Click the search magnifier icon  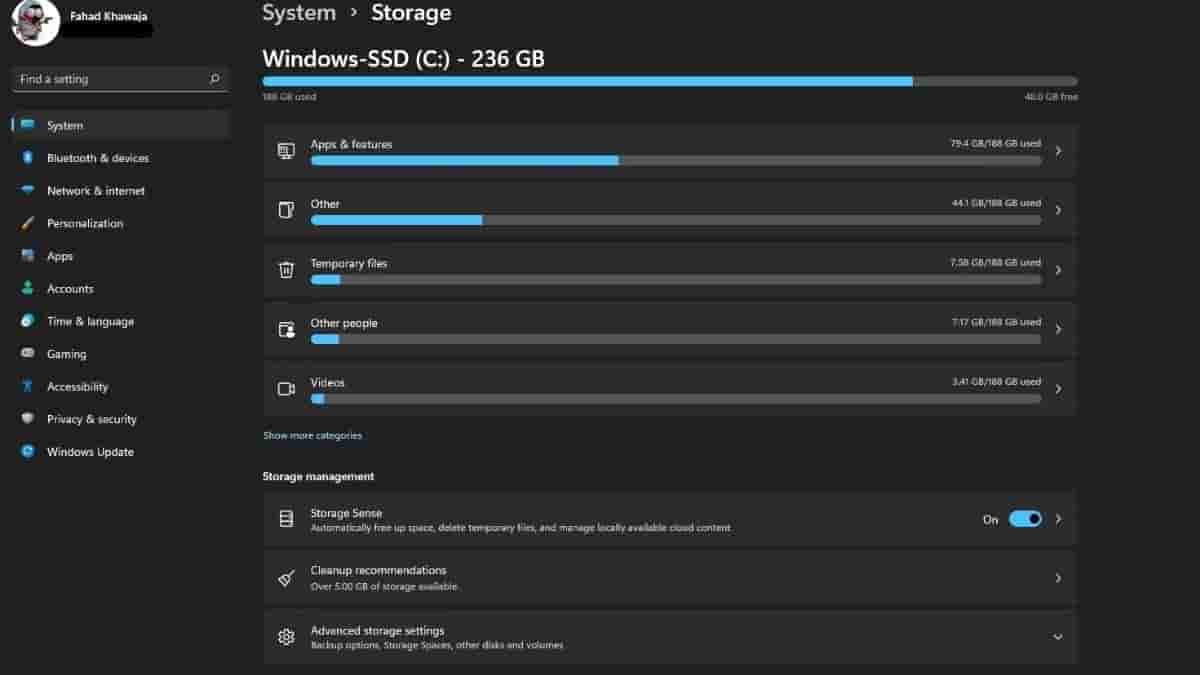(214, 79)
